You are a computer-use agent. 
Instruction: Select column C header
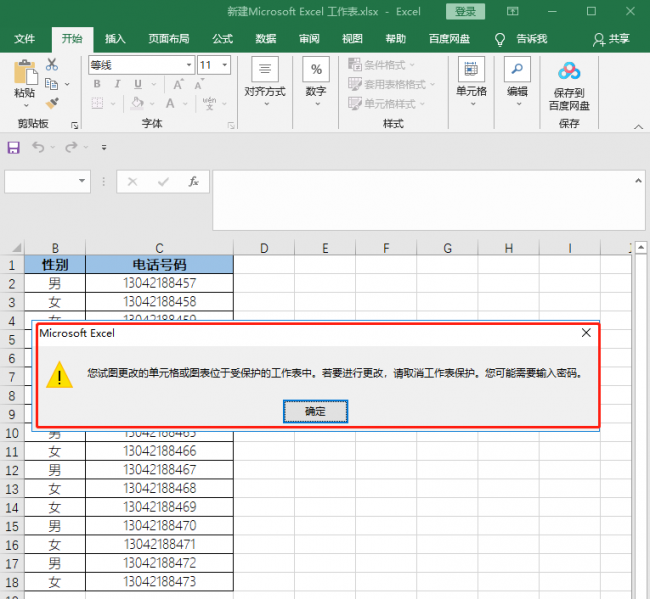click(159, 248)
